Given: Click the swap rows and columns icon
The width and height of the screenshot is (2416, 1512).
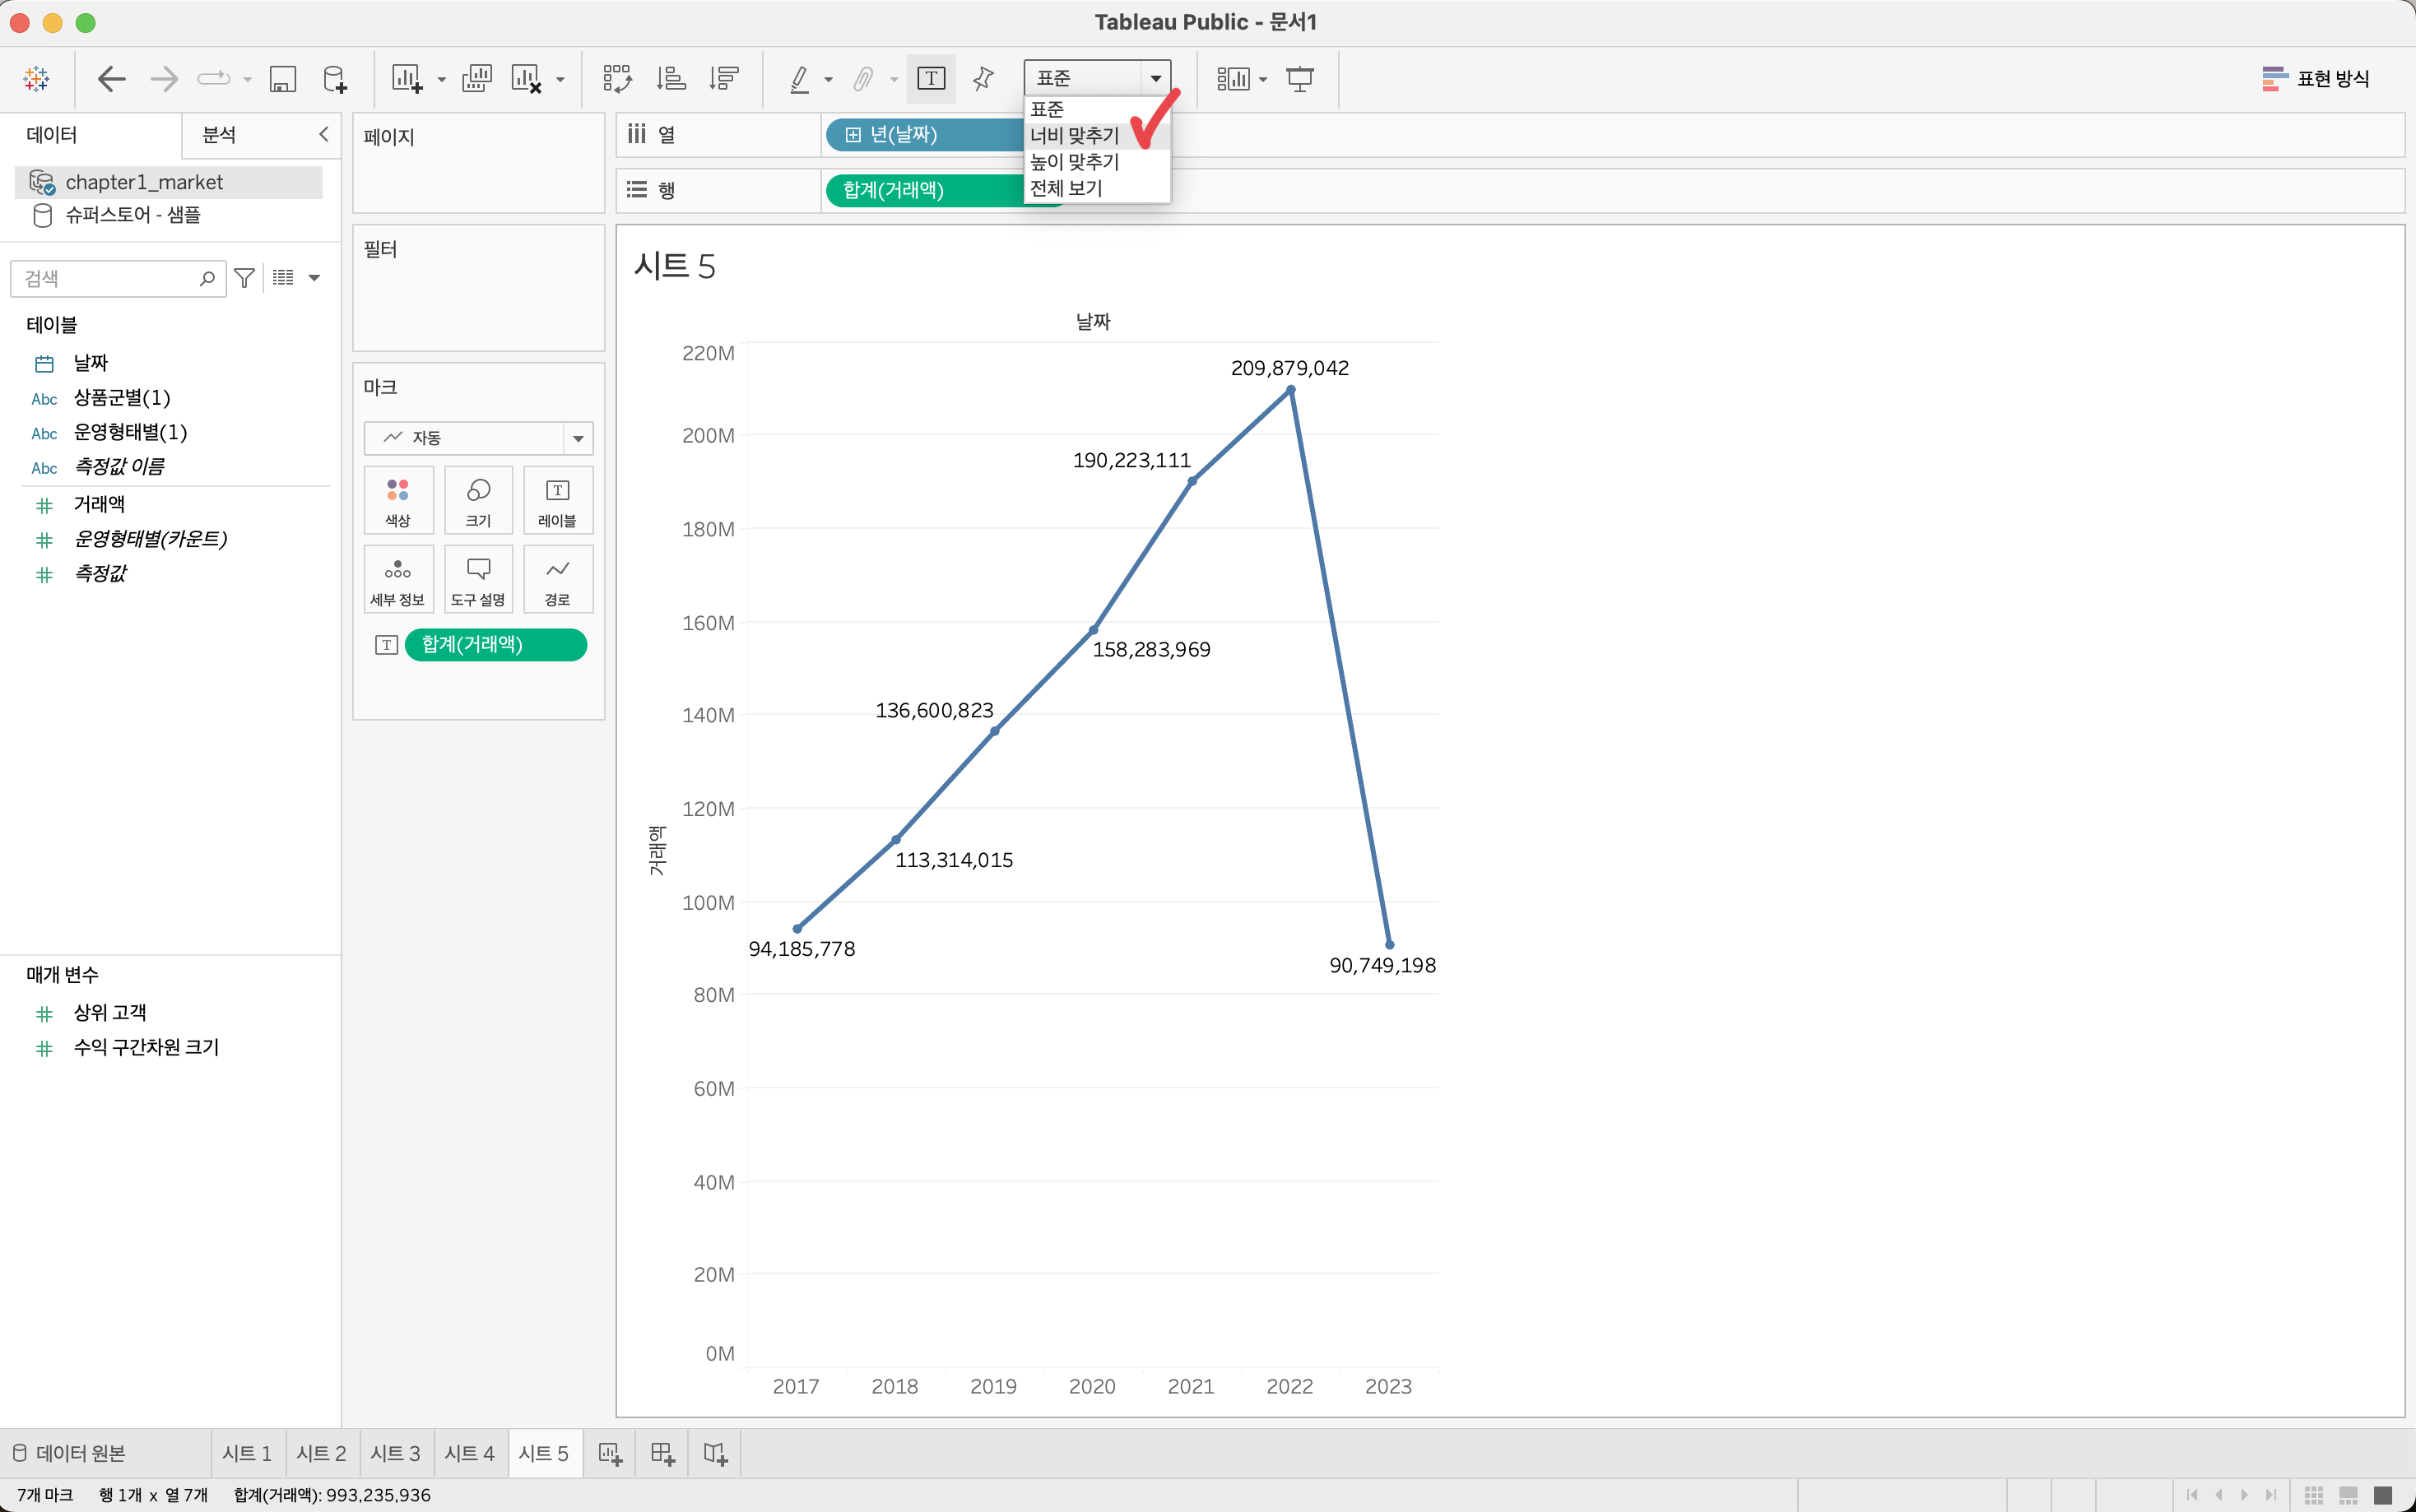Looking at the screenshot, I should (x=617, y=78).
